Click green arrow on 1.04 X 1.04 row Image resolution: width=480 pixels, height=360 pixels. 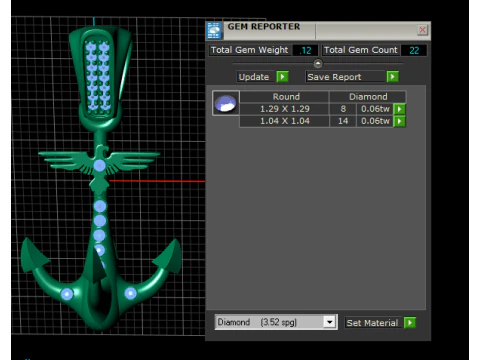399,121
